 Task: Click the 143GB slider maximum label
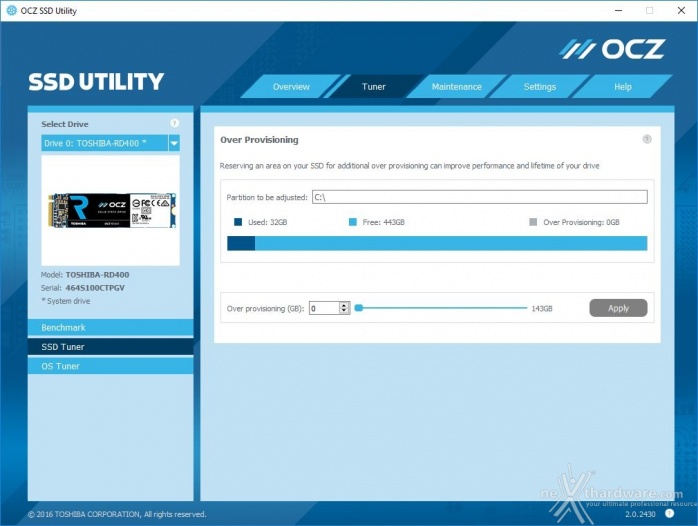542,308
